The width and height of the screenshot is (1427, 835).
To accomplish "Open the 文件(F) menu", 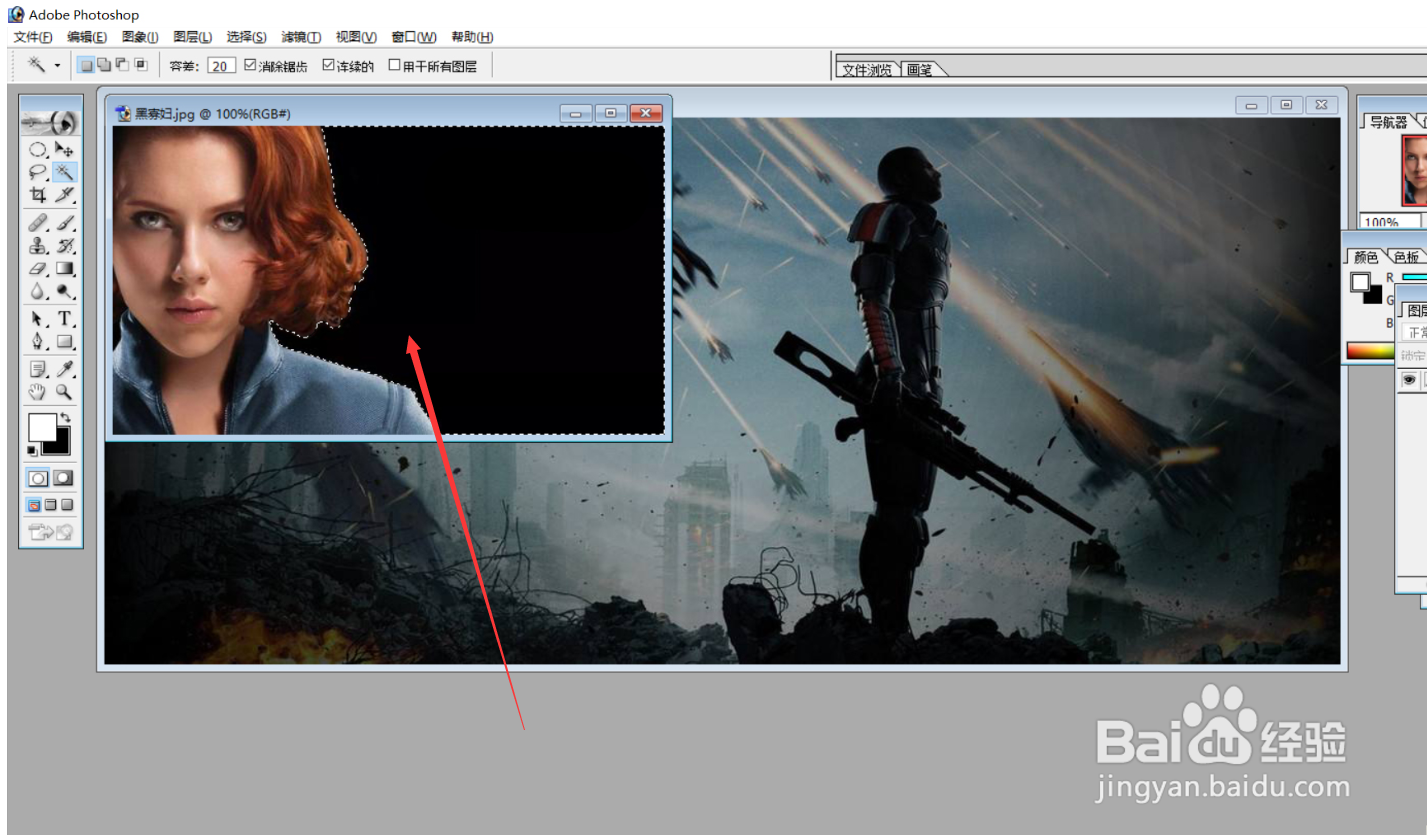I will 33,37.
